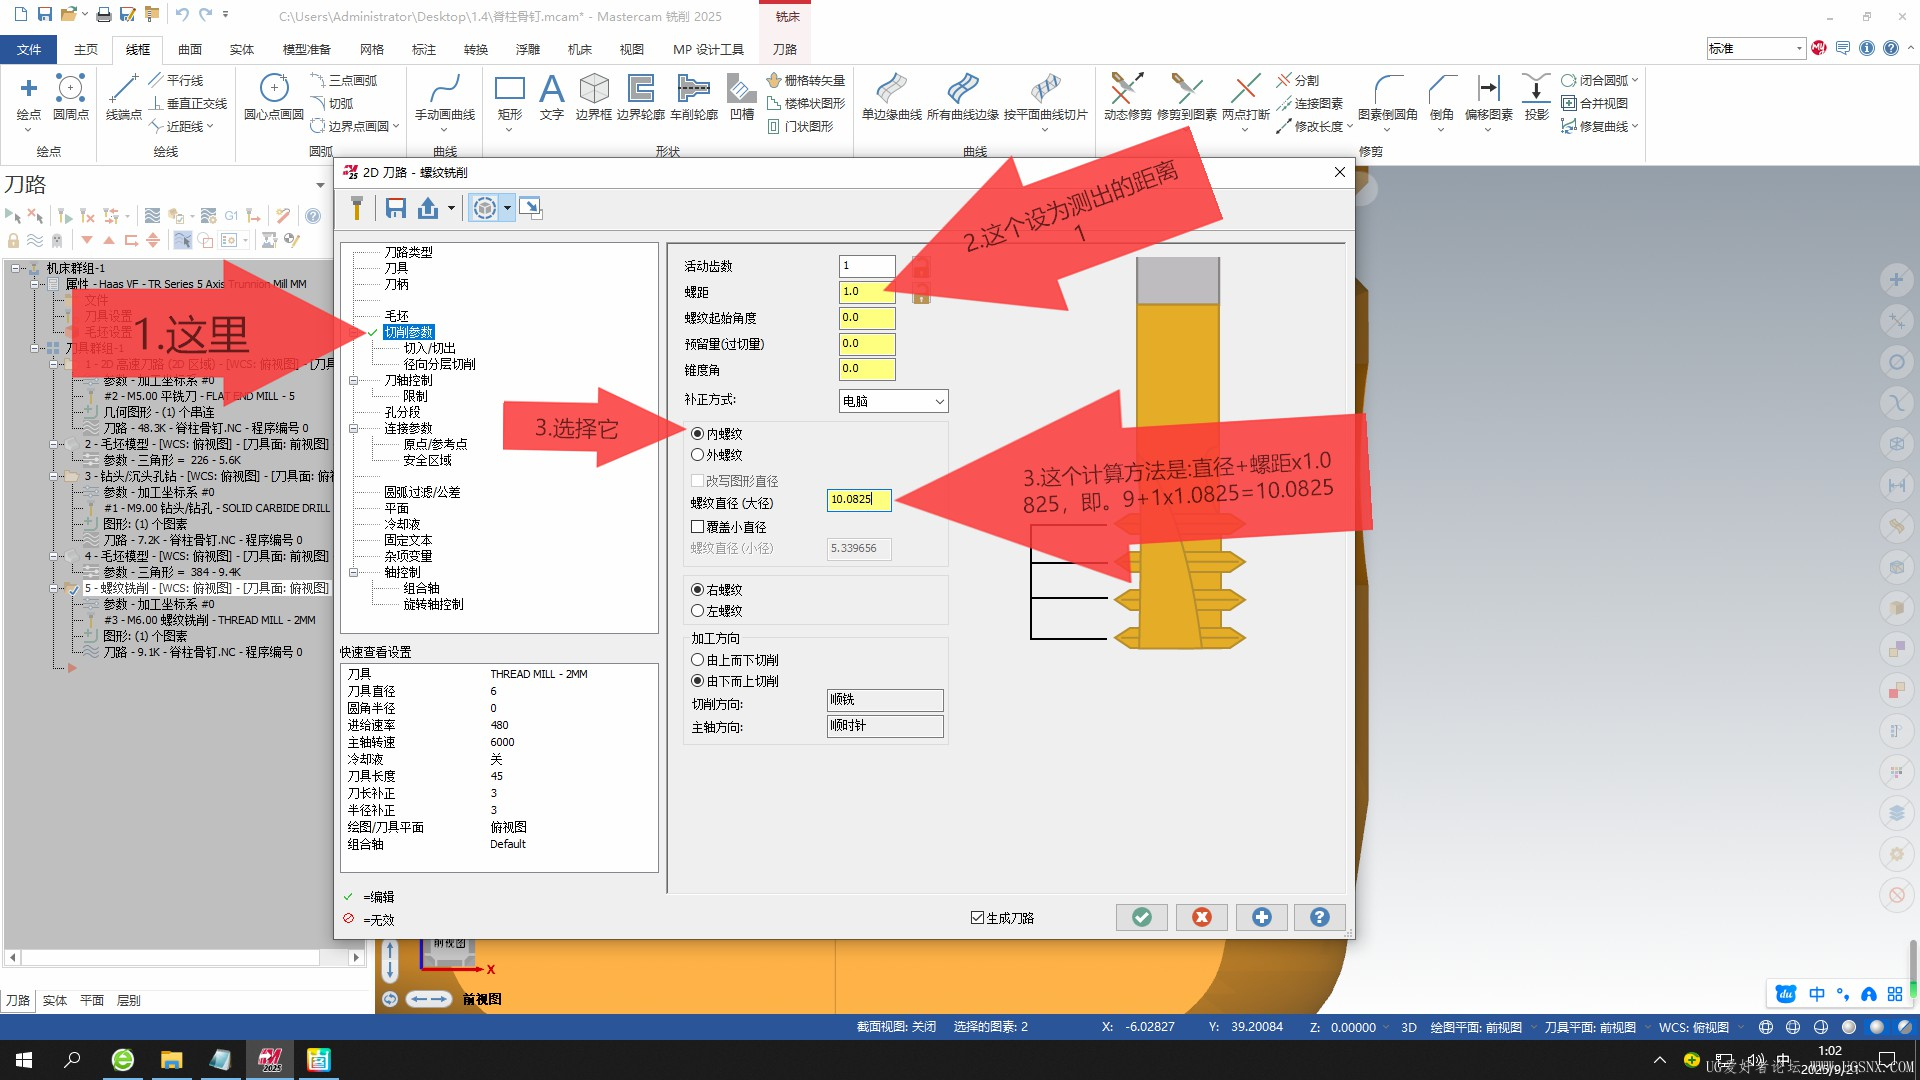Open the 标准 dropdown at top right

(x=1798, y=48)
